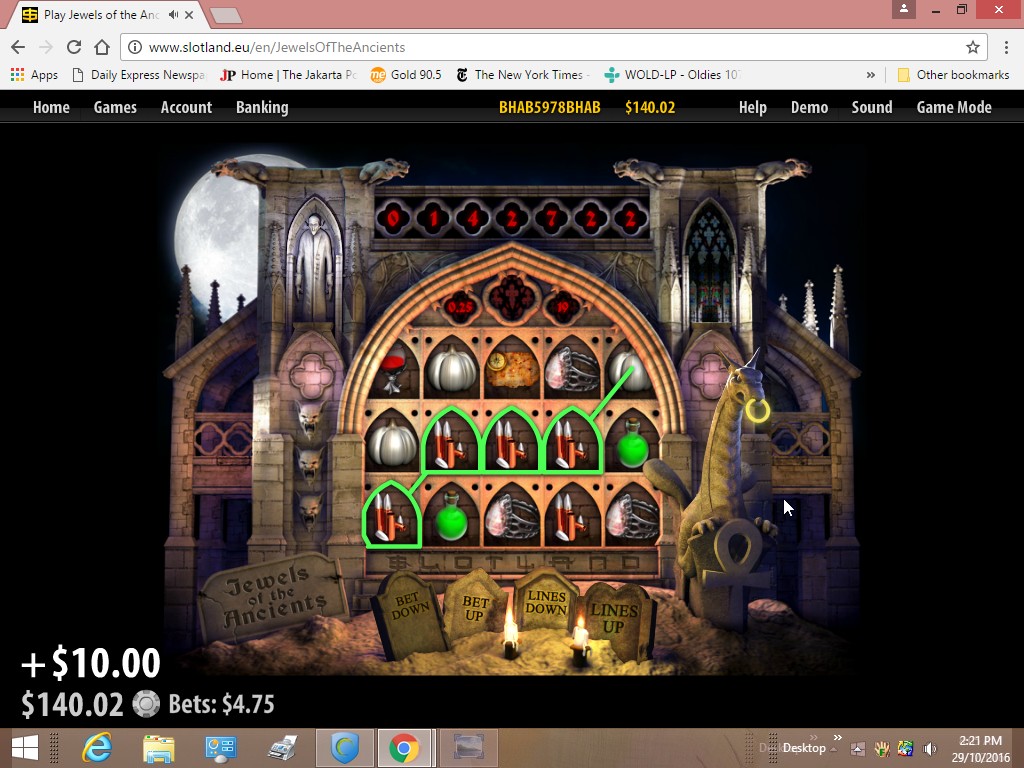Open the Game Mode option
1024x768 pixels.
pyautogui.click(x=954, y=107)
